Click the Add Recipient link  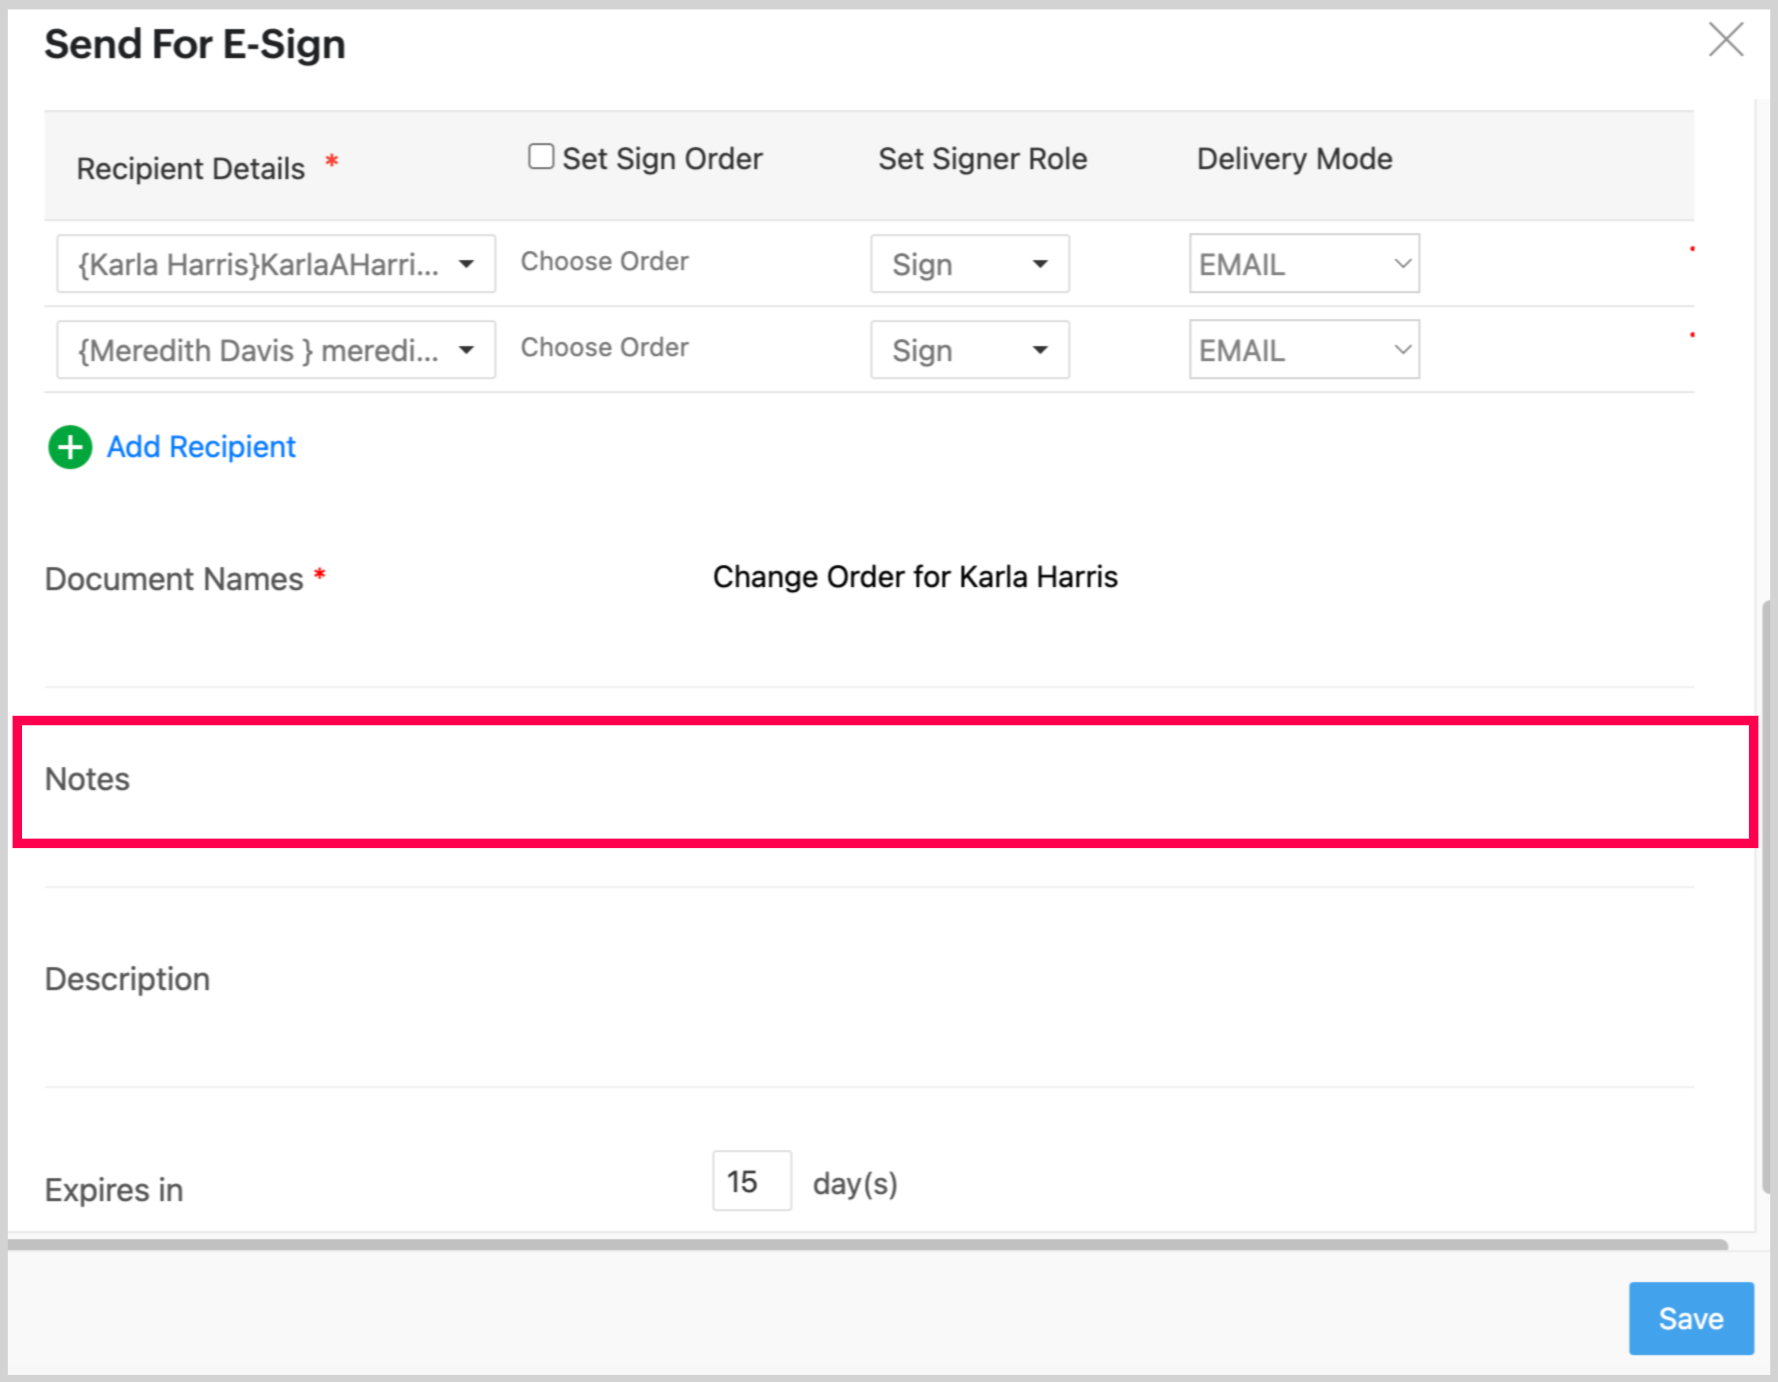click(201, 447)
